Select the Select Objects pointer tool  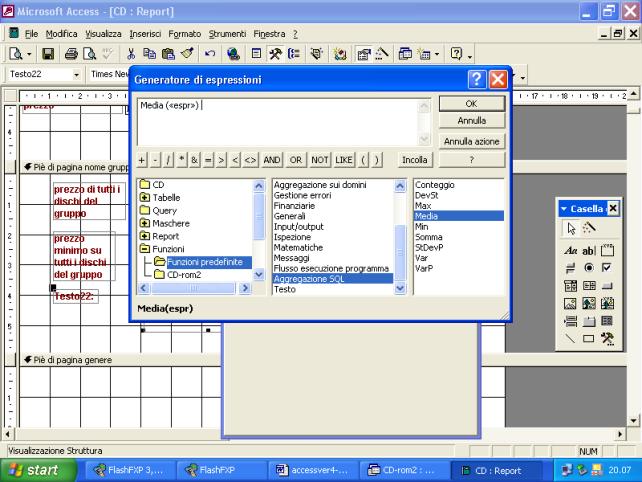(x=571, y=228)
